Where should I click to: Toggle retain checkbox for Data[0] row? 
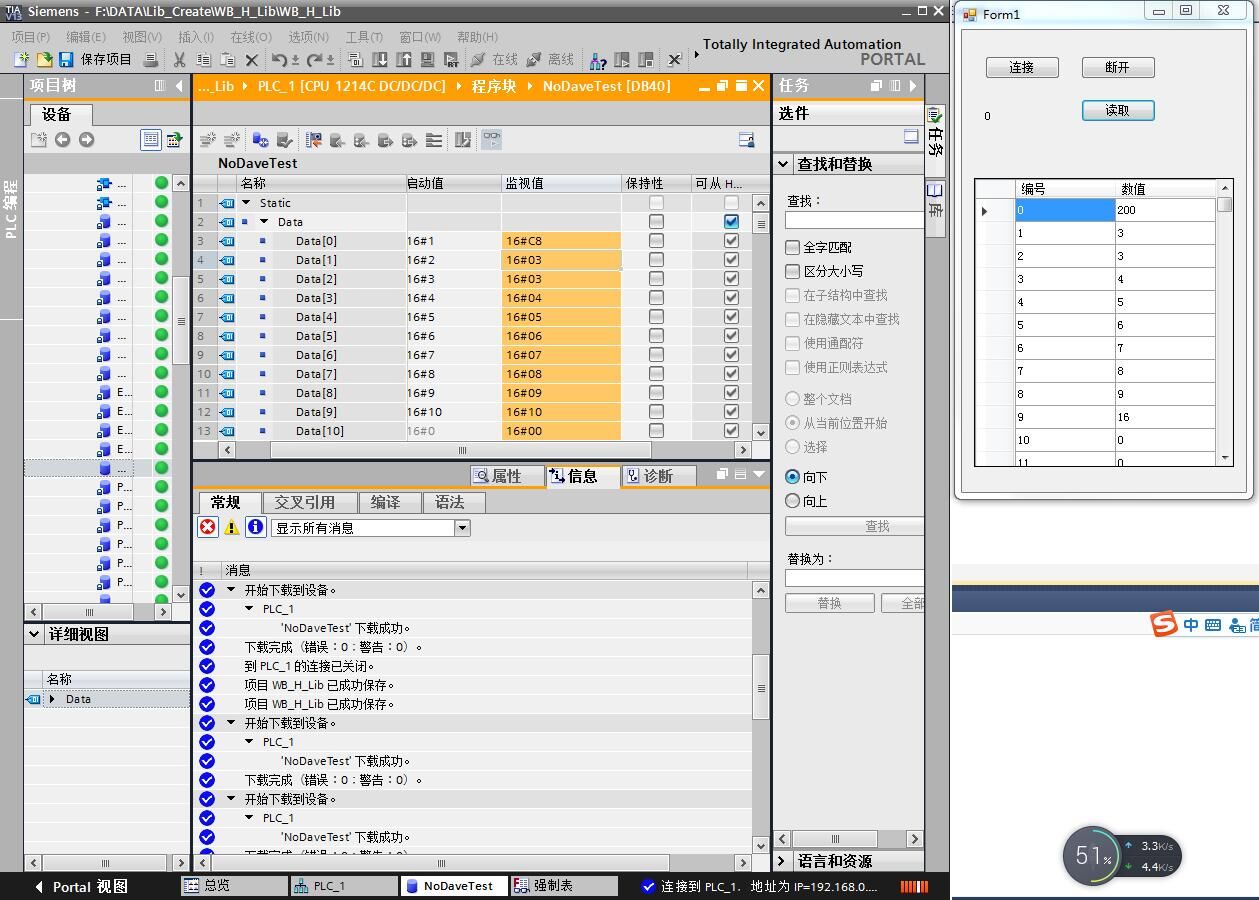point(656,241)
